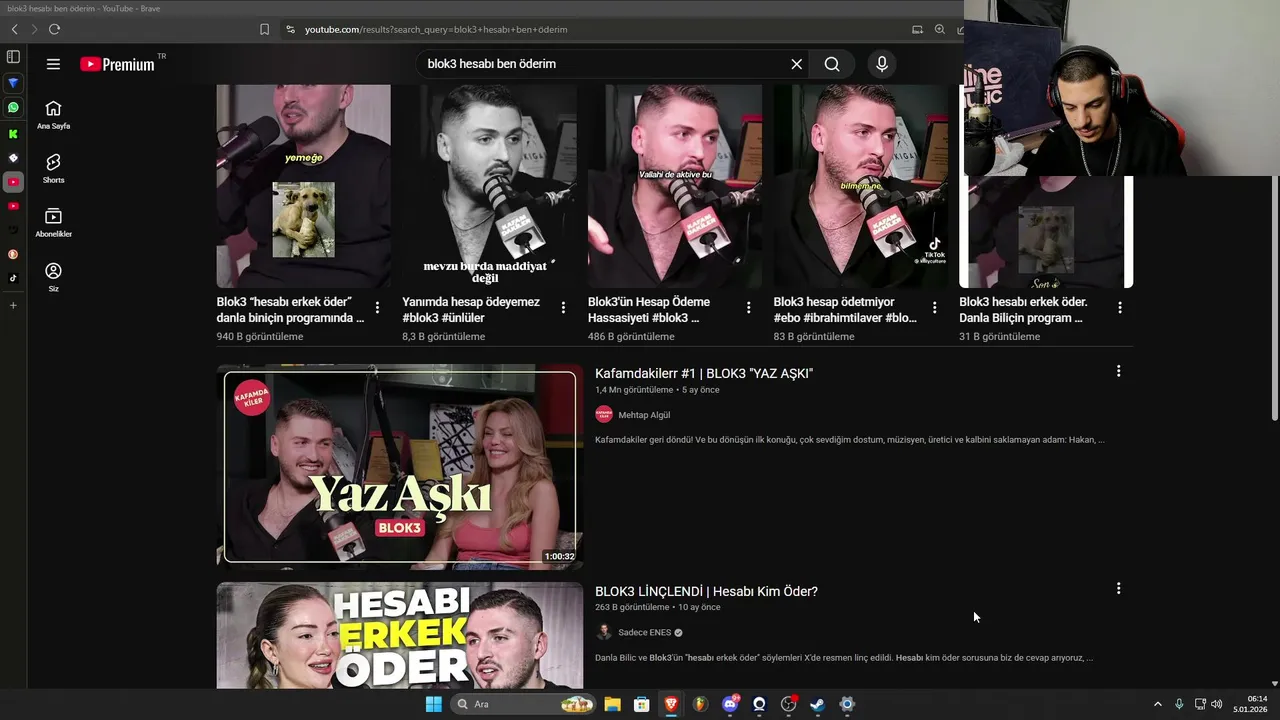Open WhatsApp from Brave sidebar
Screen dimensions: 1280x720
pyautogui.click(x=13, y=108)
